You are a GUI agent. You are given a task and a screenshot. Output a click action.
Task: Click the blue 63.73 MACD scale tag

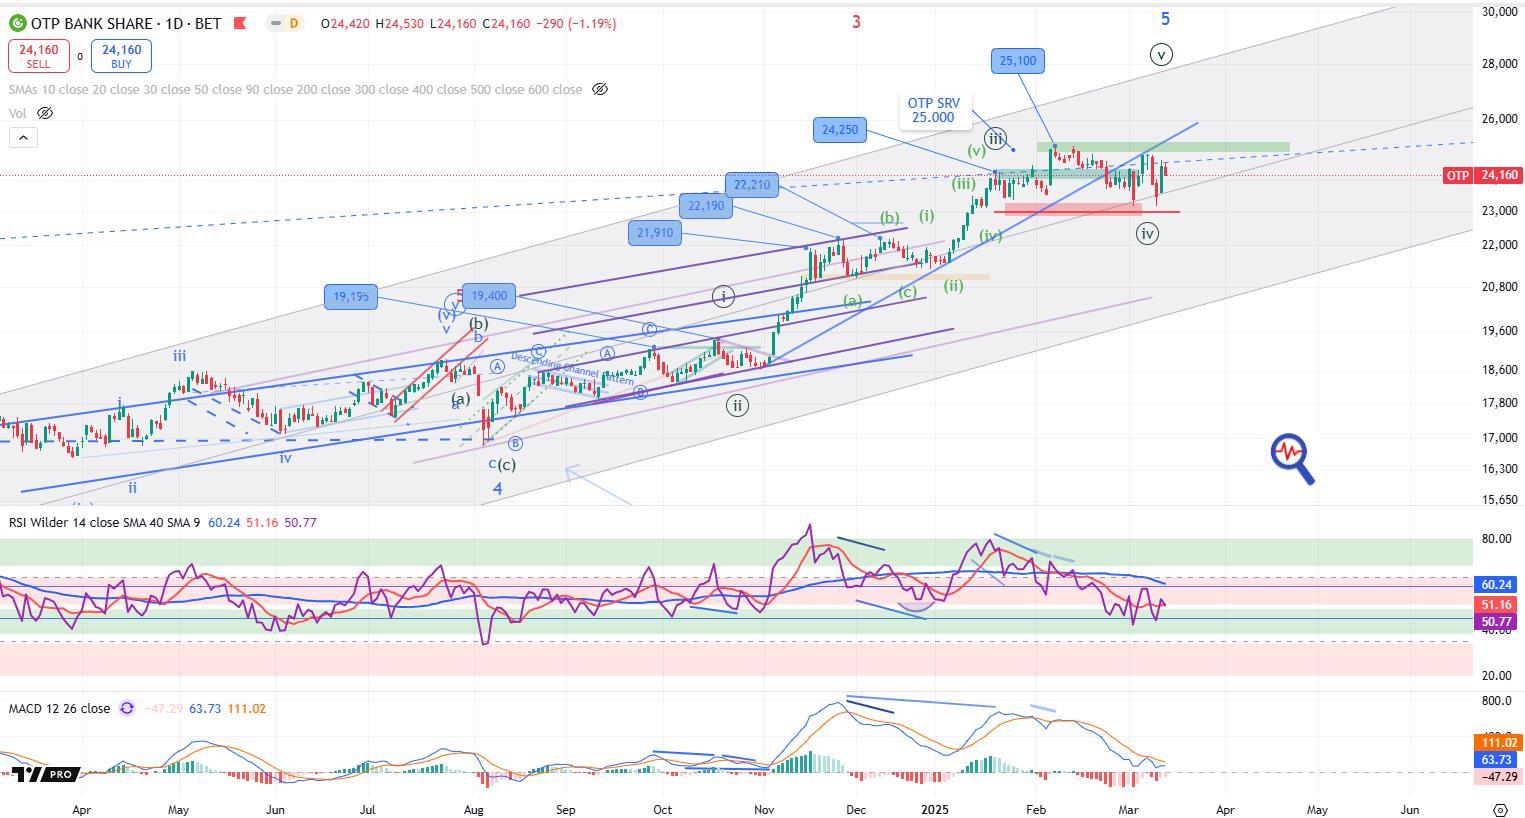1498,760
